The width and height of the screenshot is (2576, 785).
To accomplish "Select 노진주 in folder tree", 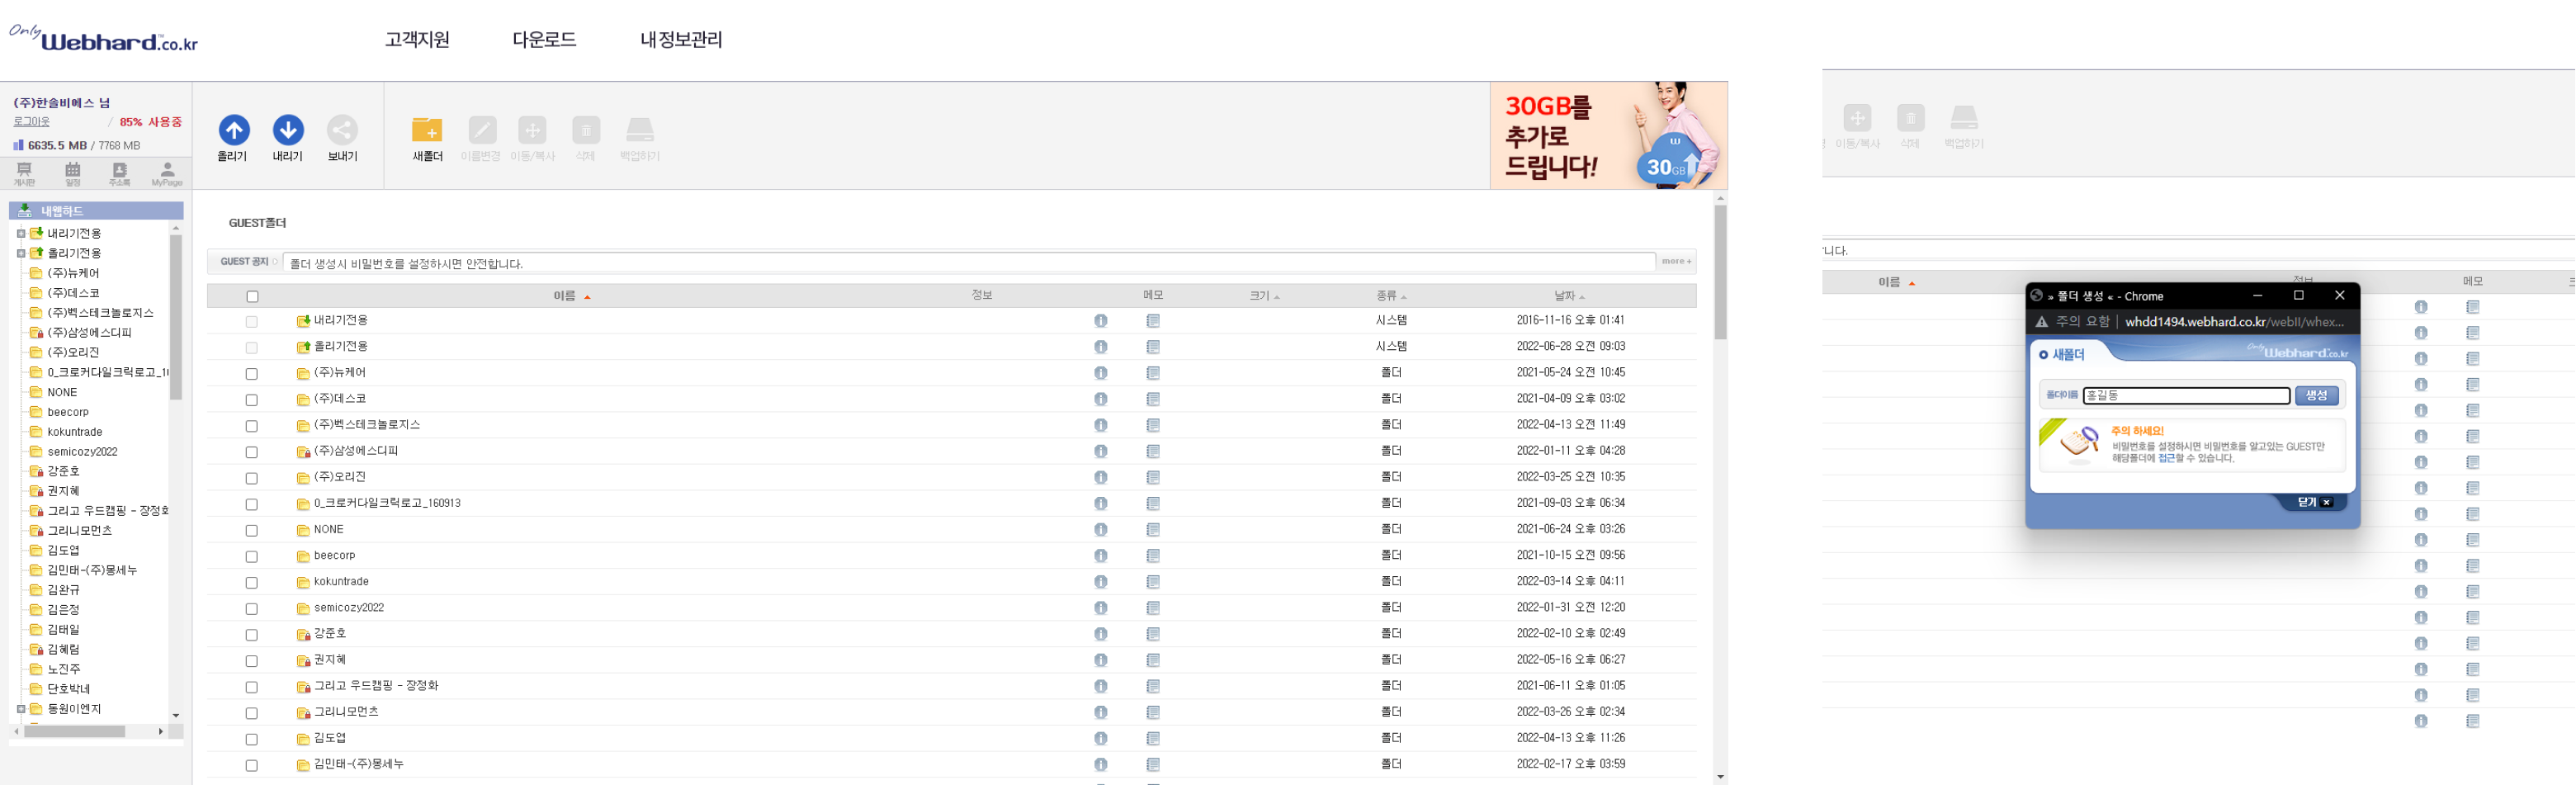I will (x=64, y=669).
